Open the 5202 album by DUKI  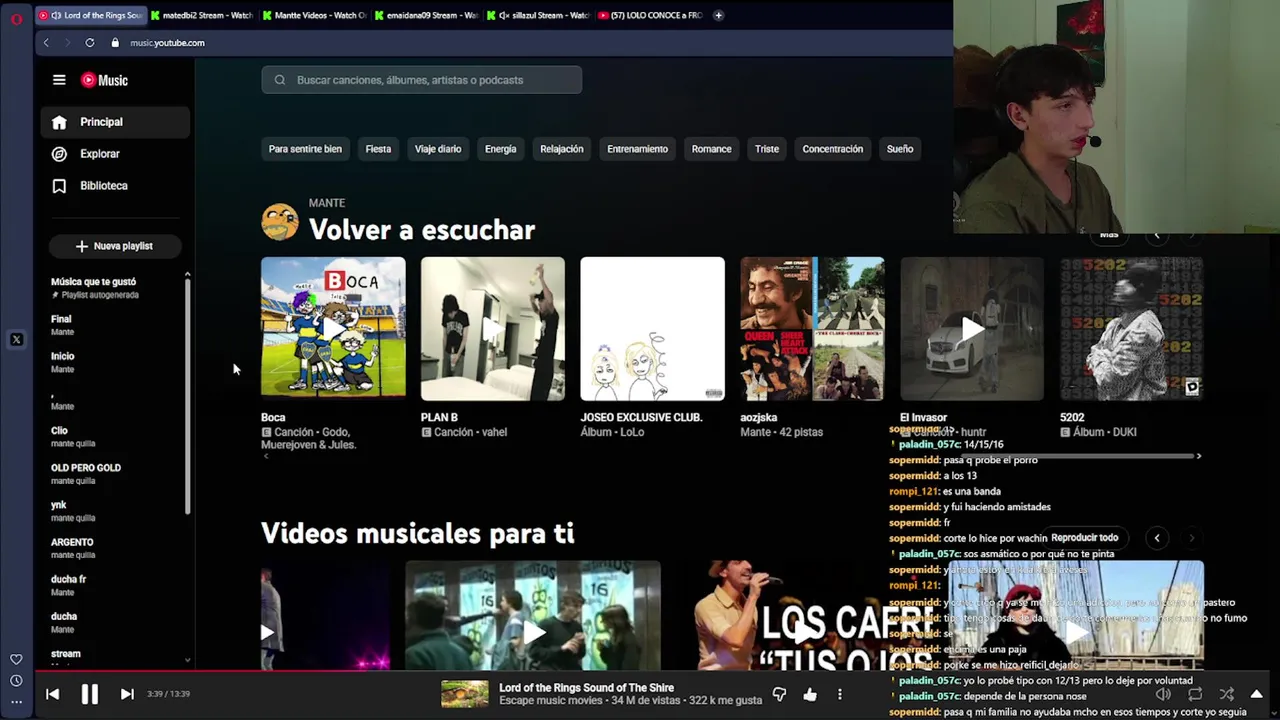click(1132, 329)
